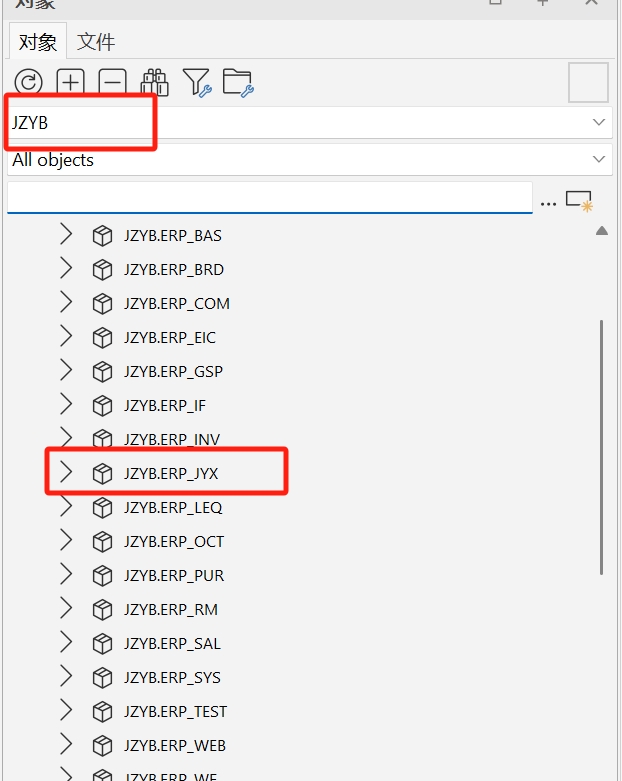Click the object search input field

(269, 198)
